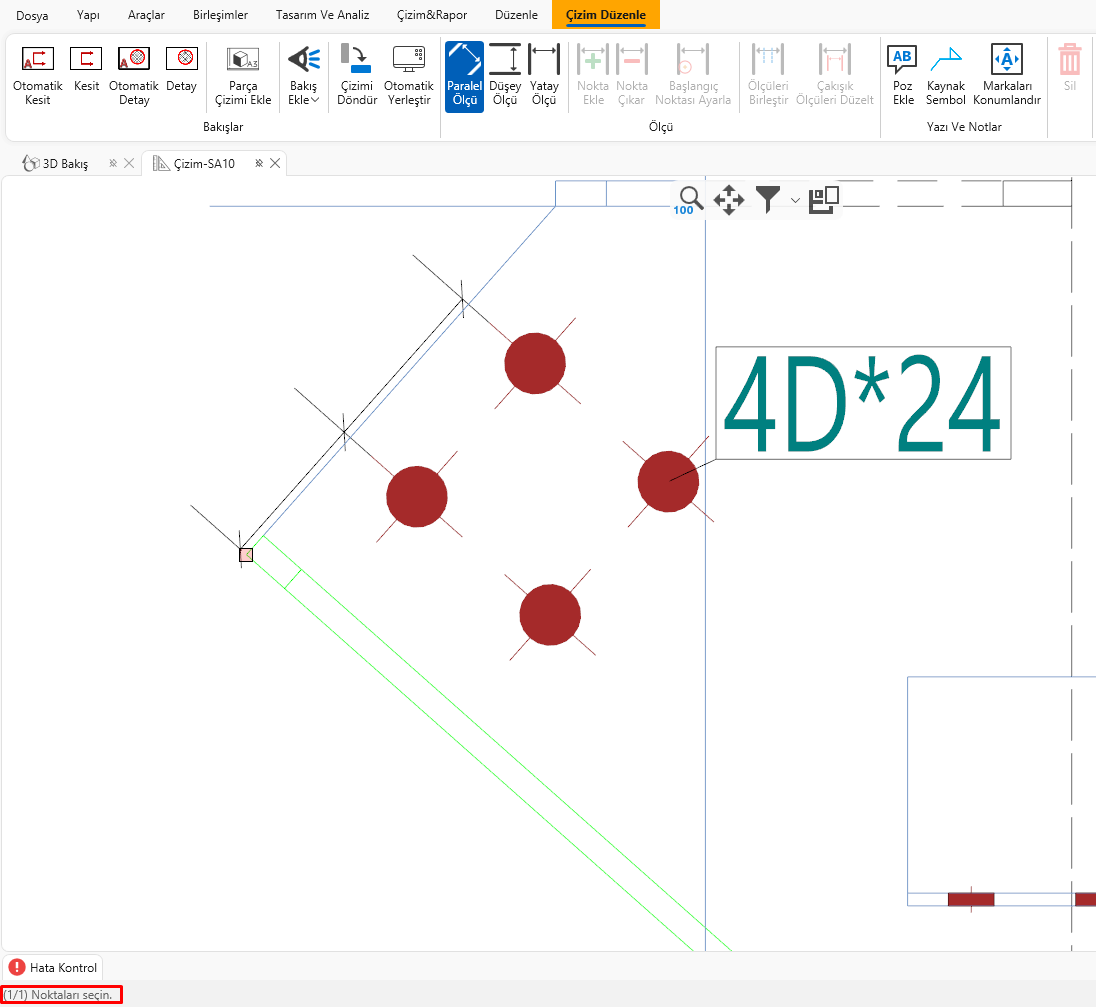Image resolution: width=1096 pixels, height=1007 pixels.
Task: Toggle the active Paralel Ölçü tool
Action: point(464,75)
